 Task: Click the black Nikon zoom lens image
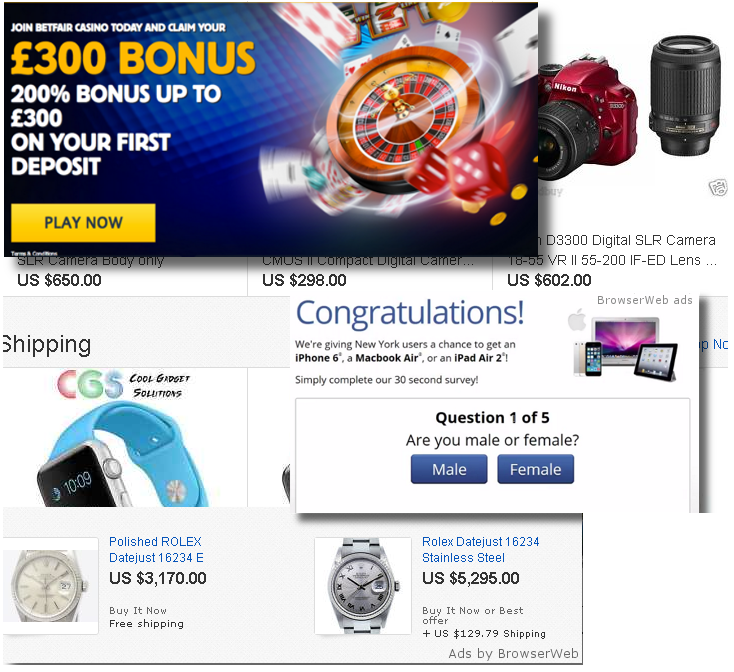[684, 95]
